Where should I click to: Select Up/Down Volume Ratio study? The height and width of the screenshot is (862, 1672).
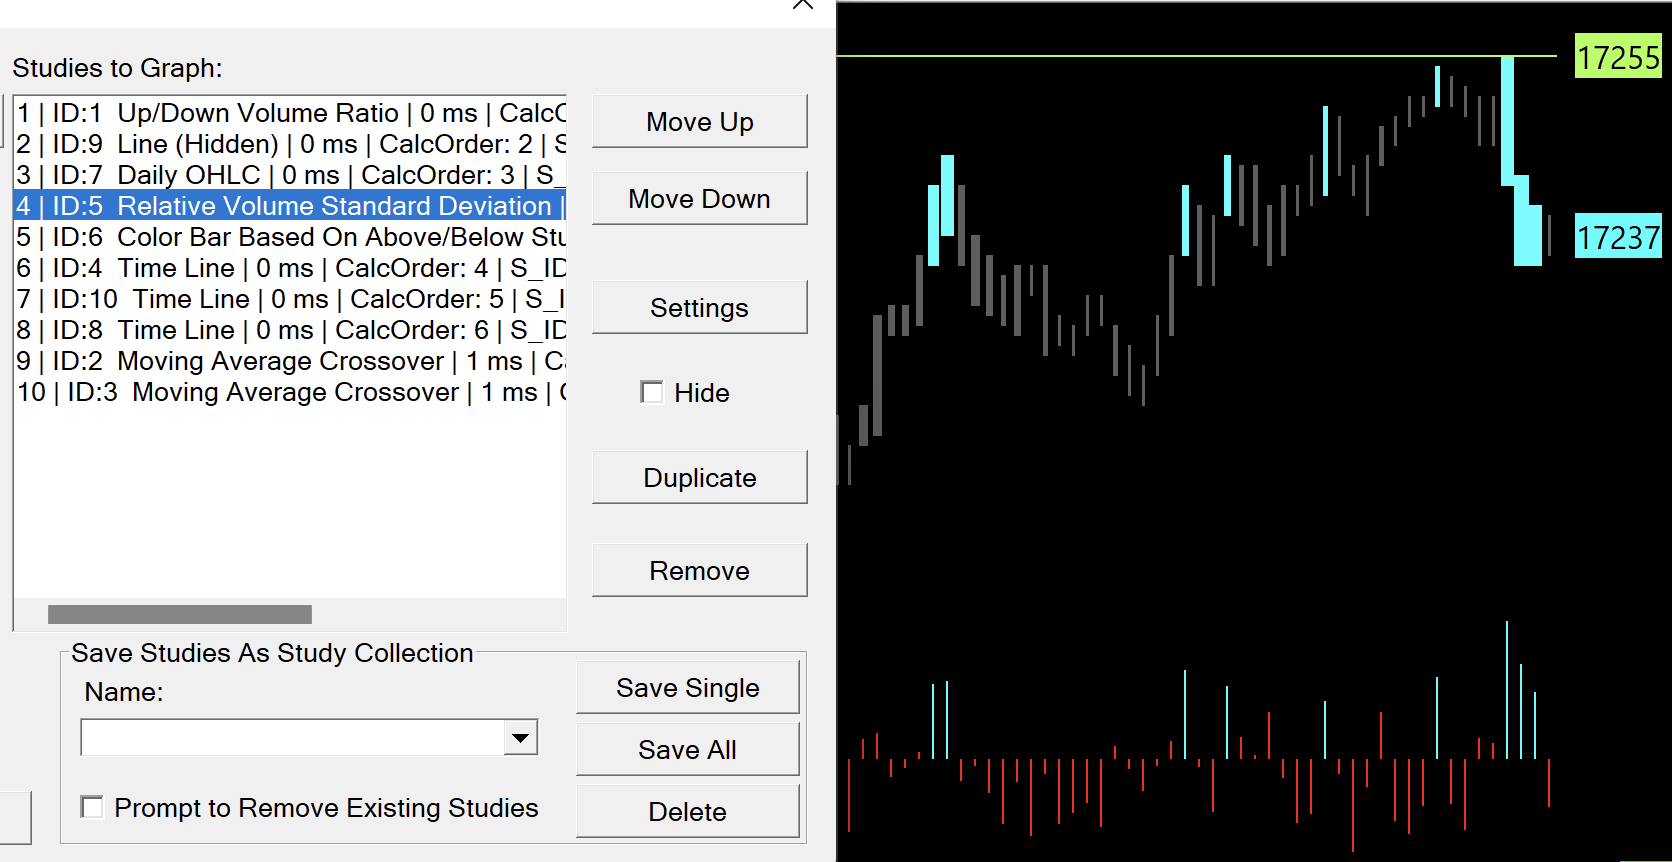tap(290, 113)
